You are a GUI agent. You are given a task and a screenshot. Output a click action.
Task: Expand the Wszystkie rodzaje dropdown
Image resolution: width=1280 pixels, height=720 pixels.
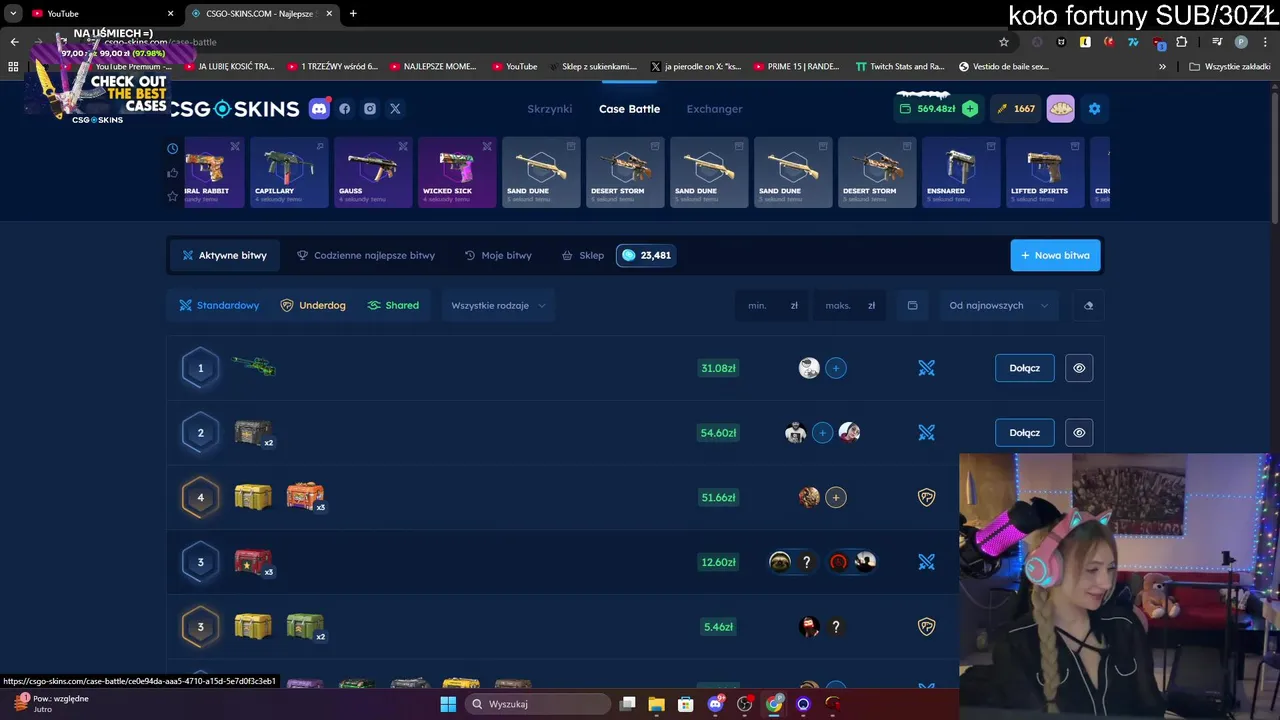498,306
